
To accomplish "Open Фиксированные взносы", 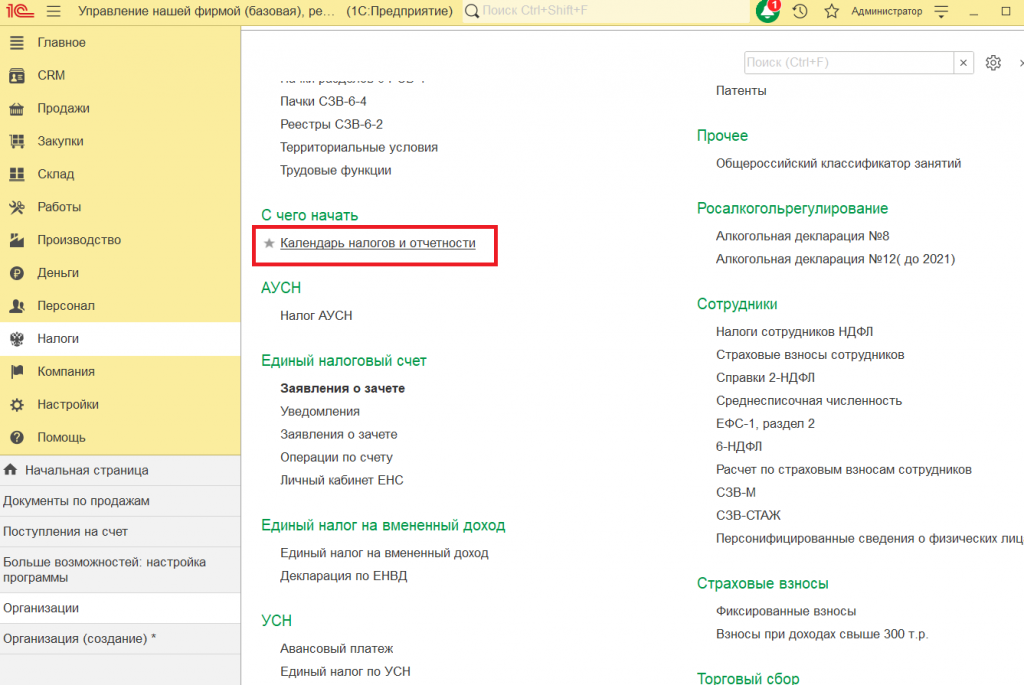I will click(x=786, y=611).
